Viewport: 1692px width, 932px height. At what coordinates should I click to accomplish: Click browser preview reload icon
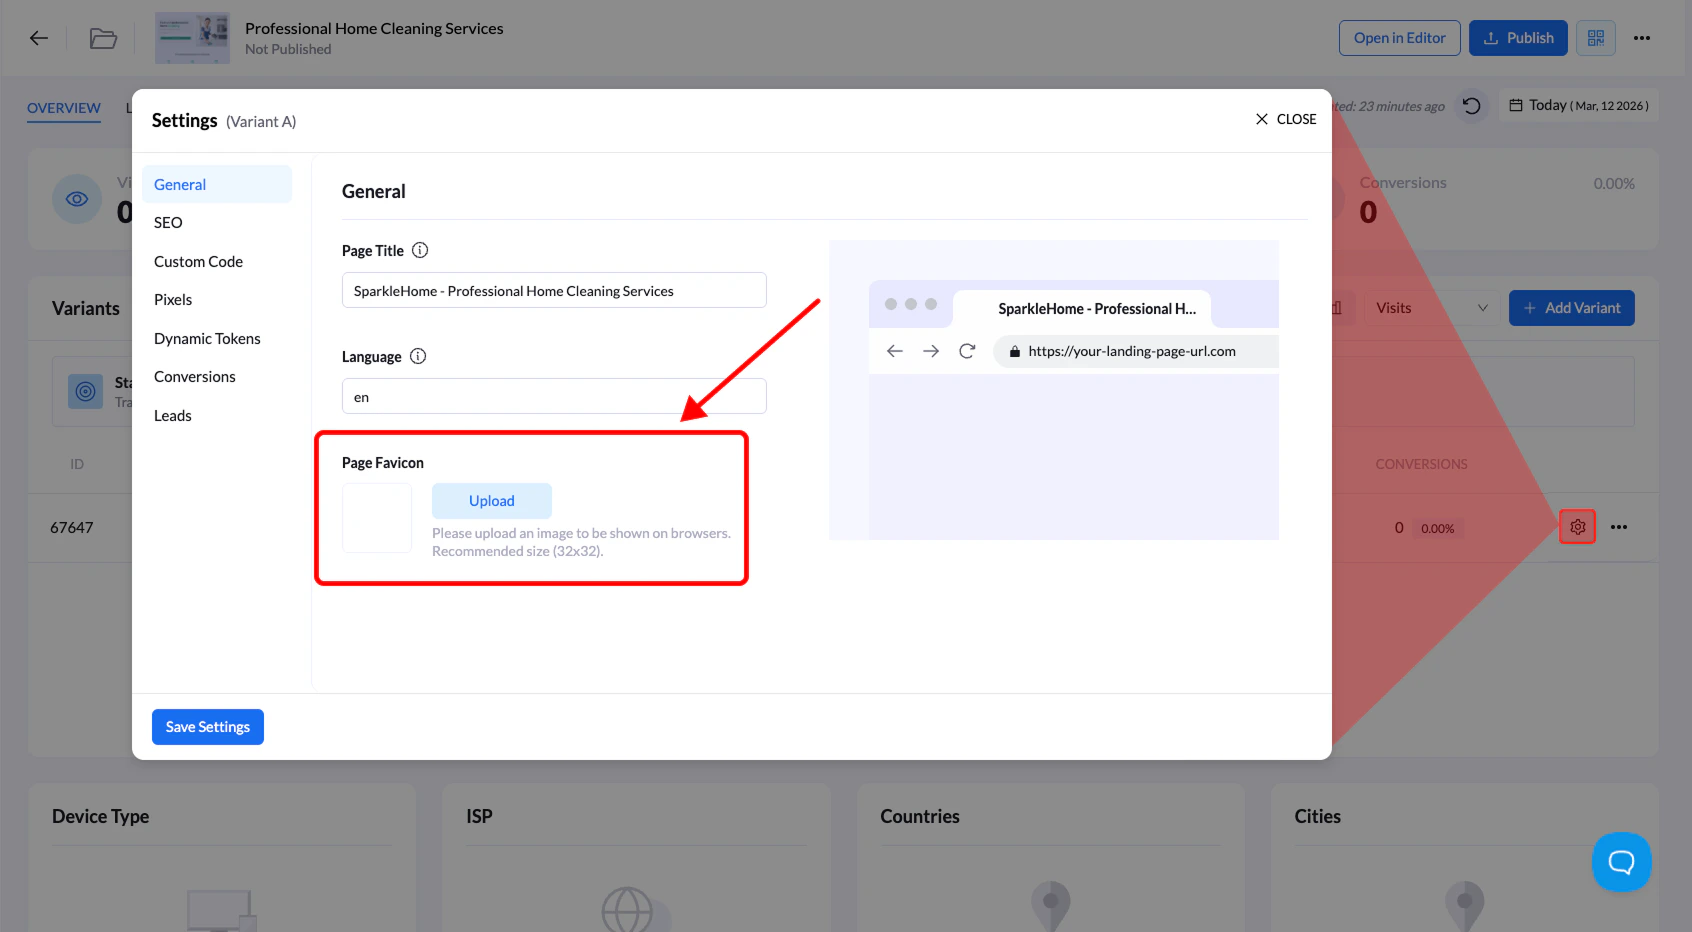pyautogui.click(x=967, y=351)
